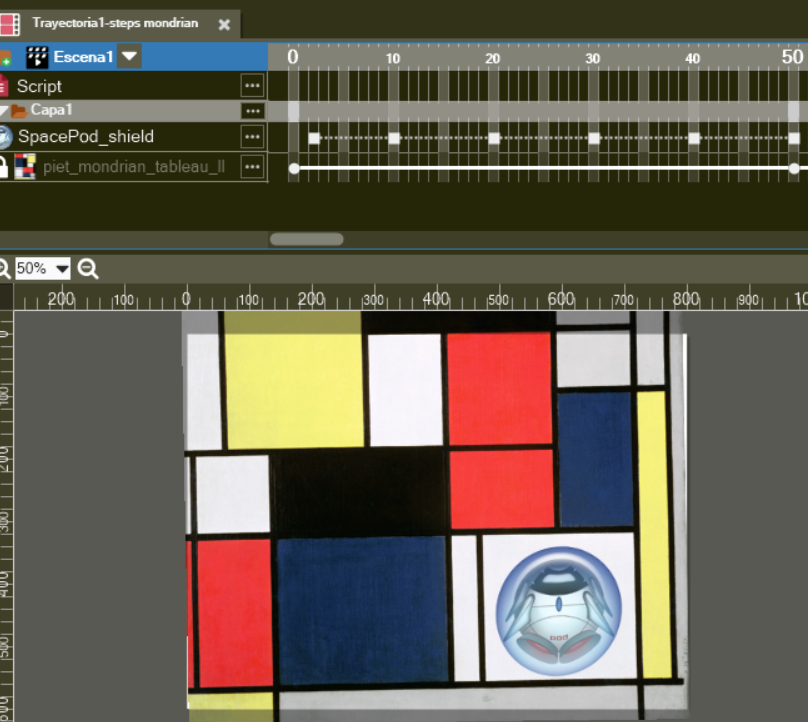Image resolution: width=808 pixels, height=722 pixels.
Task: Toggle the lock on piet_mondrian_tableau_II layer
Action: (x=4, y=167)
